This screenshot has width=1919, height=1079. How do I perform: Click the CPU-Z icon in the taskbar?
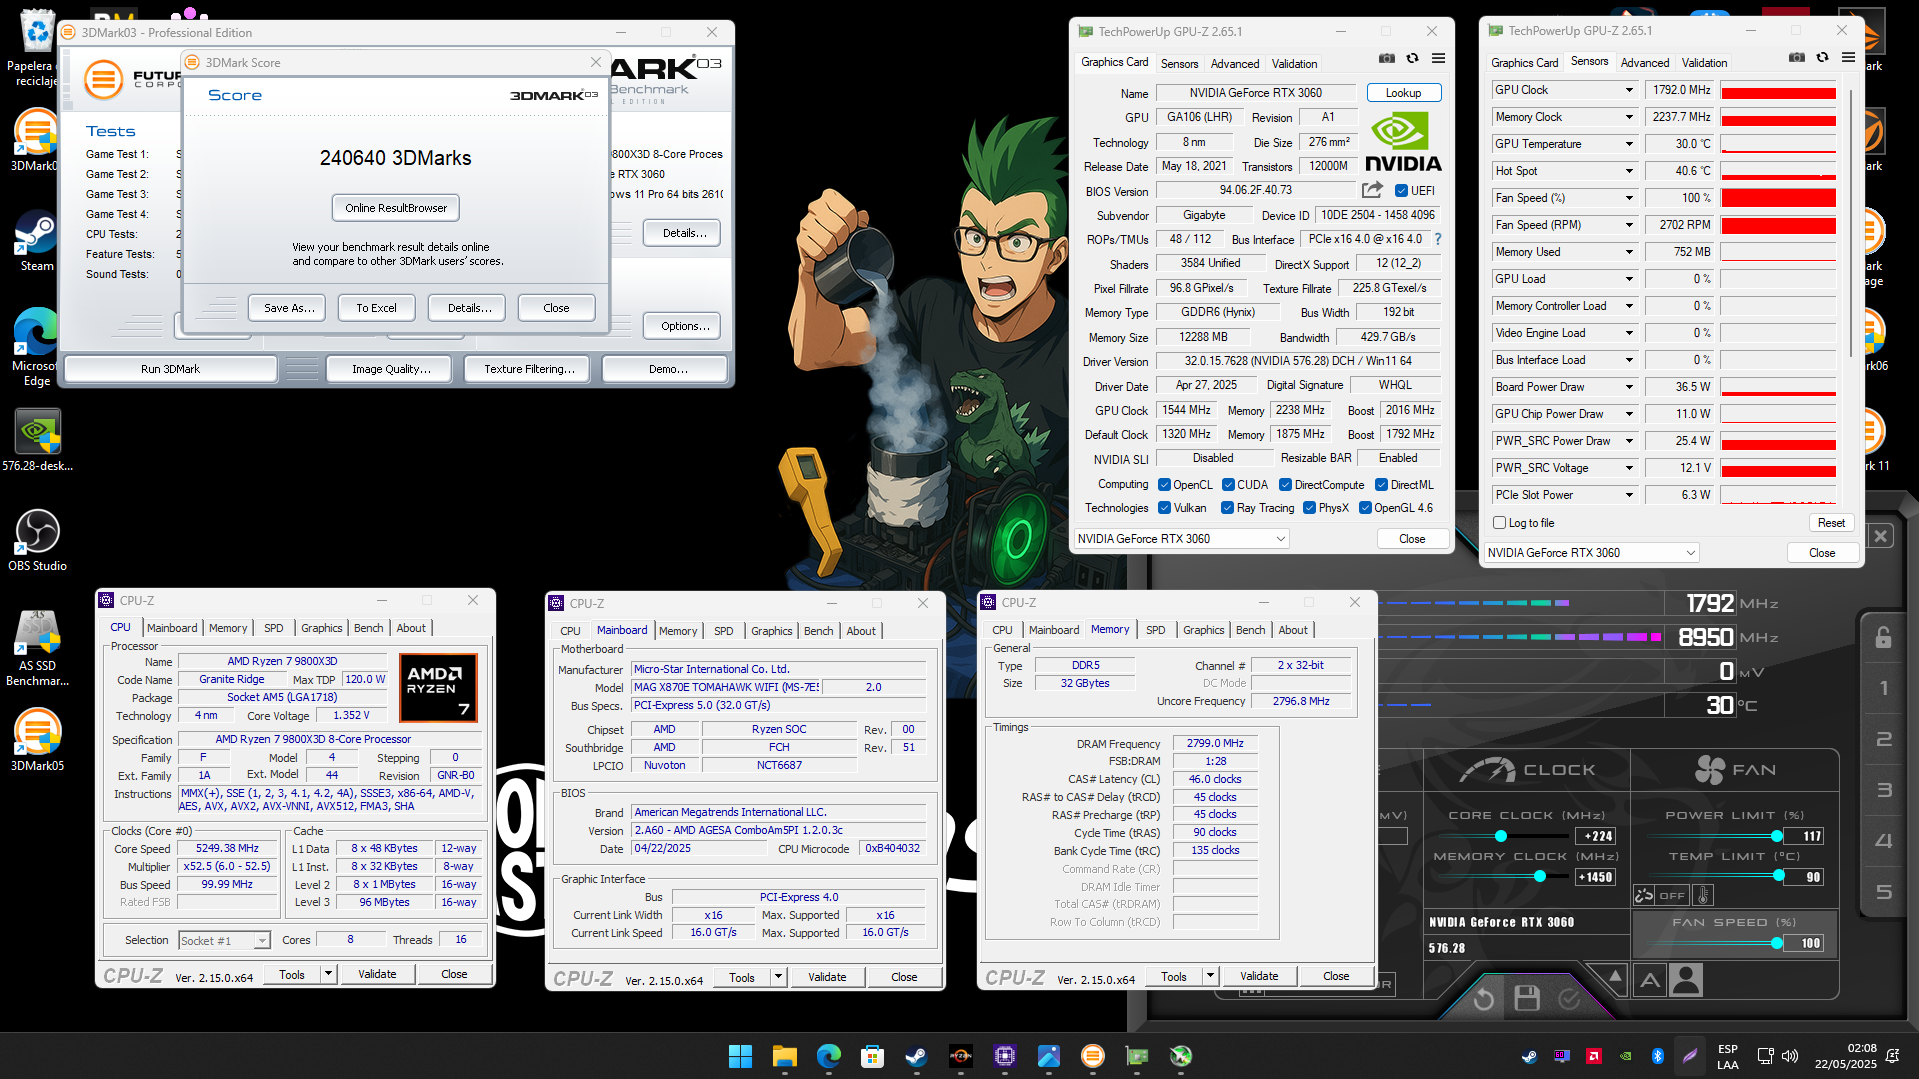(x=1005, y=1056)
